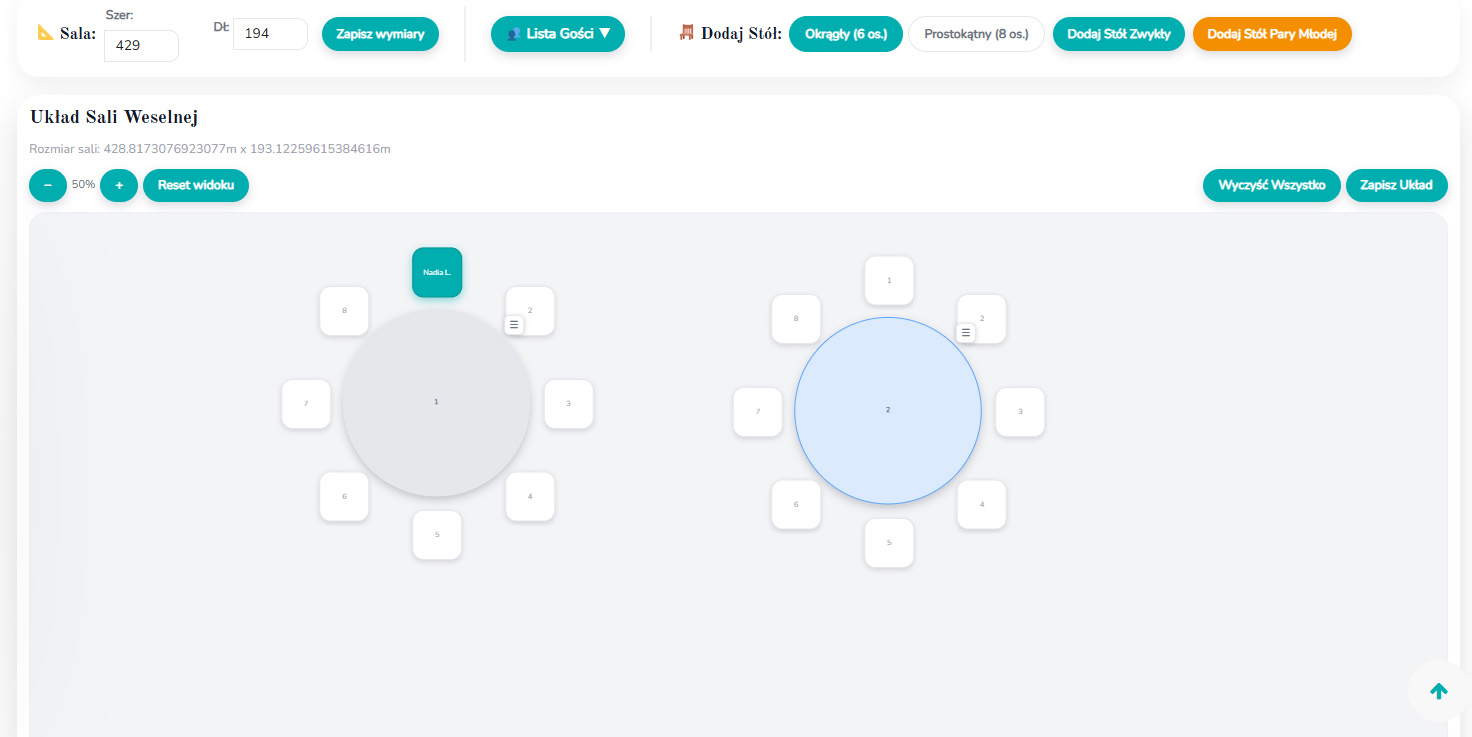Screen dimensions: 1472x737
Task: Click seat 5 at table 2
Action: [x=889, y=543]
